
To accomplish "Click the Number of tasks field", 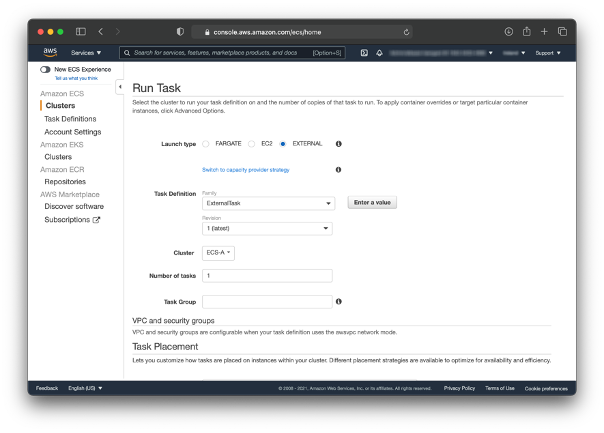I will coord(267,276).
